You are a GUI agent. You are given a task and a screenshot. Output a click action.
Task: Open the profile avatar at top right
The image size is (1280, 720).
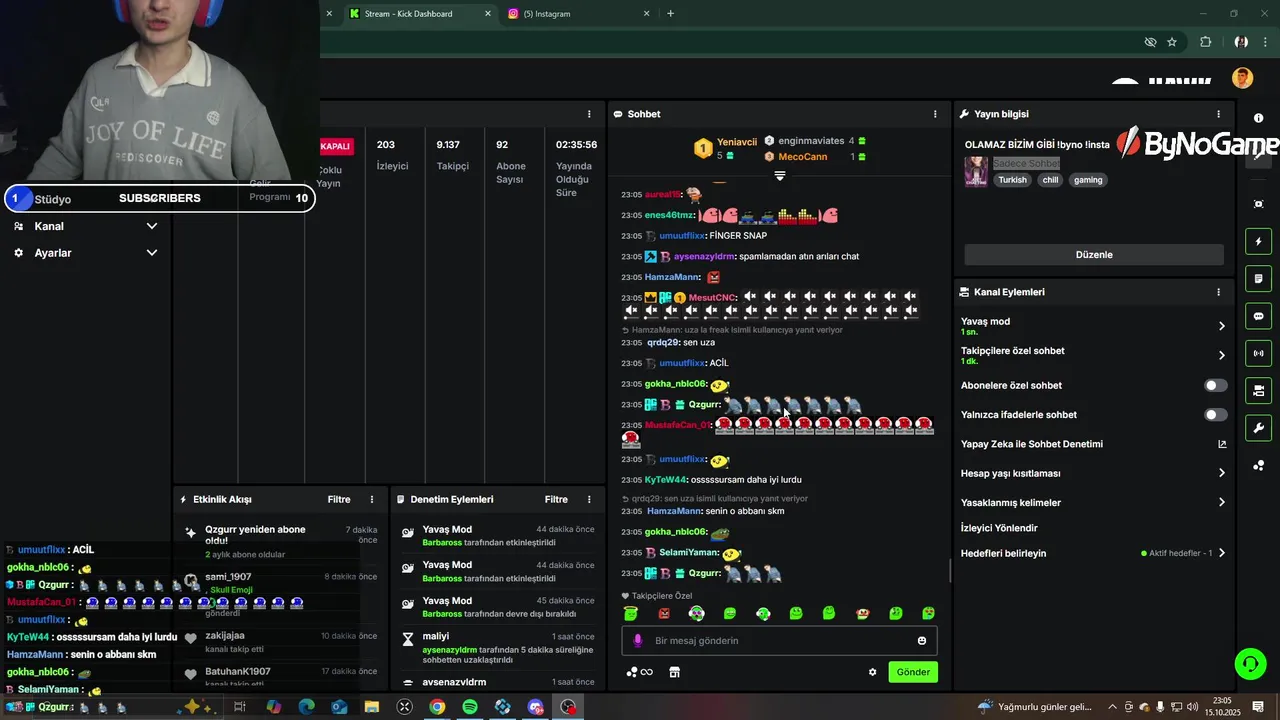[1242, 78]
